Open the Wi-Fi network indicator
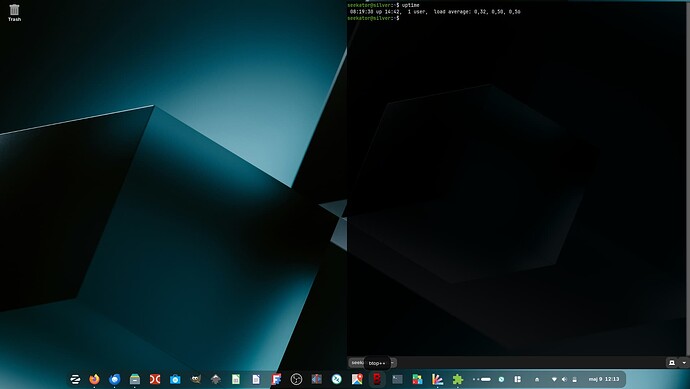This screenshot has height=389, width=690. (554, 379)
